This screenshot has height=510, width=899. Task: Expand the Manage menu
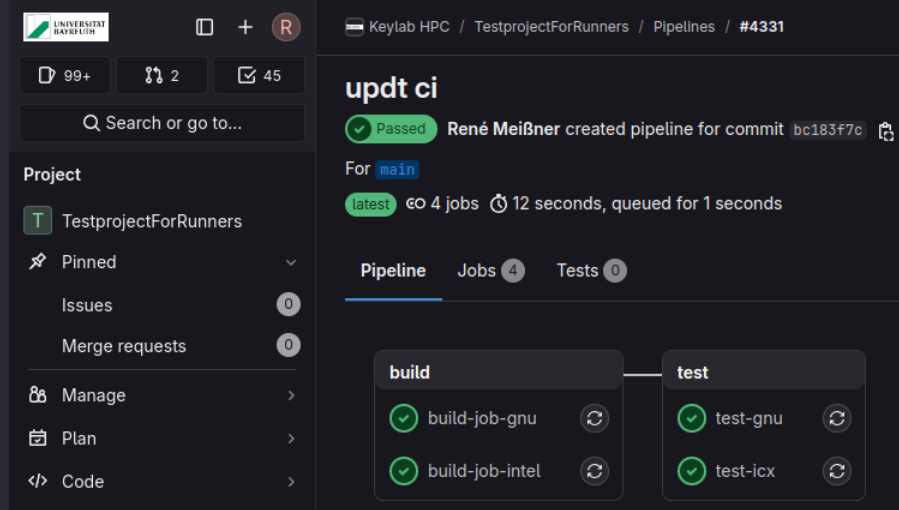tap(291, 396)
